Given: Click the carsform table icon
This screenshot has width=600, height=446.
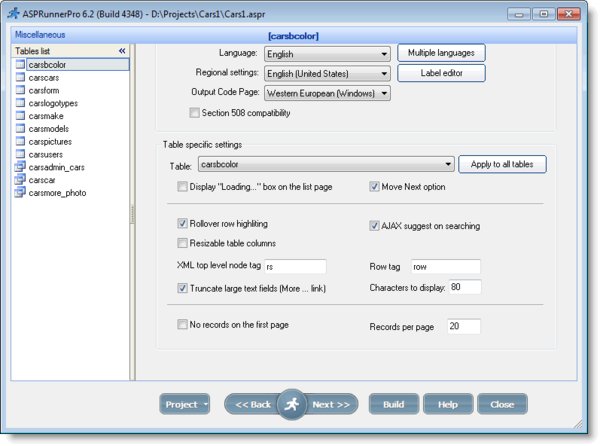Looking at the screenshot, I should coord(20,90).
